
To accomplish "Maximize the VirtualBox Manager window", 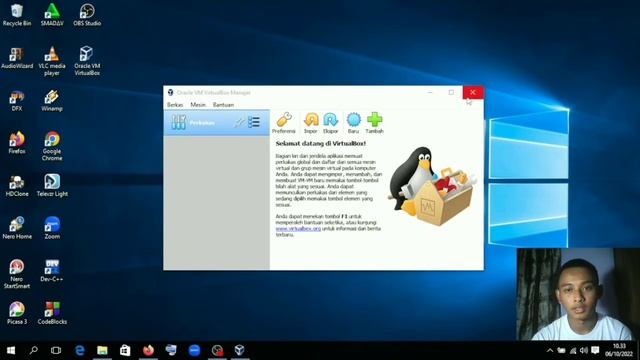I will click(451, 92).
